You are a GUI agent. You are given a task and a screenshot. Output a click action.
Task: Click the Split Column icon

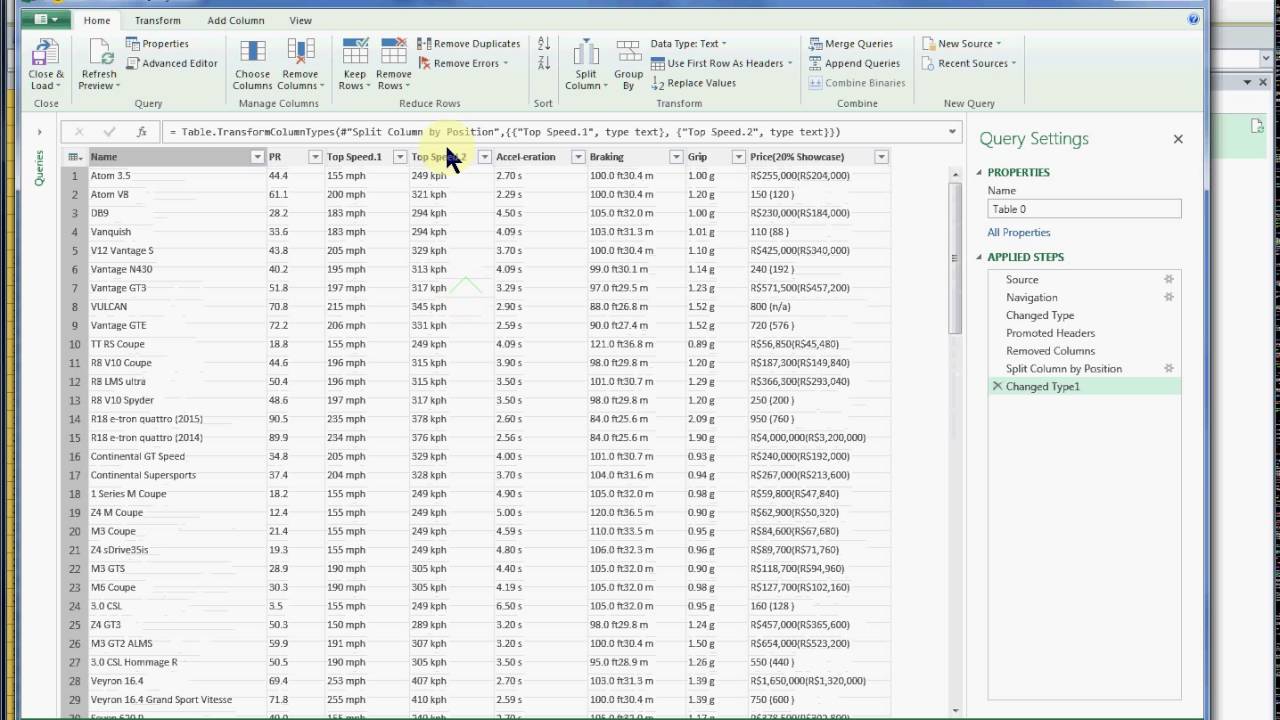pyautogui.click(x=586, y=52)
